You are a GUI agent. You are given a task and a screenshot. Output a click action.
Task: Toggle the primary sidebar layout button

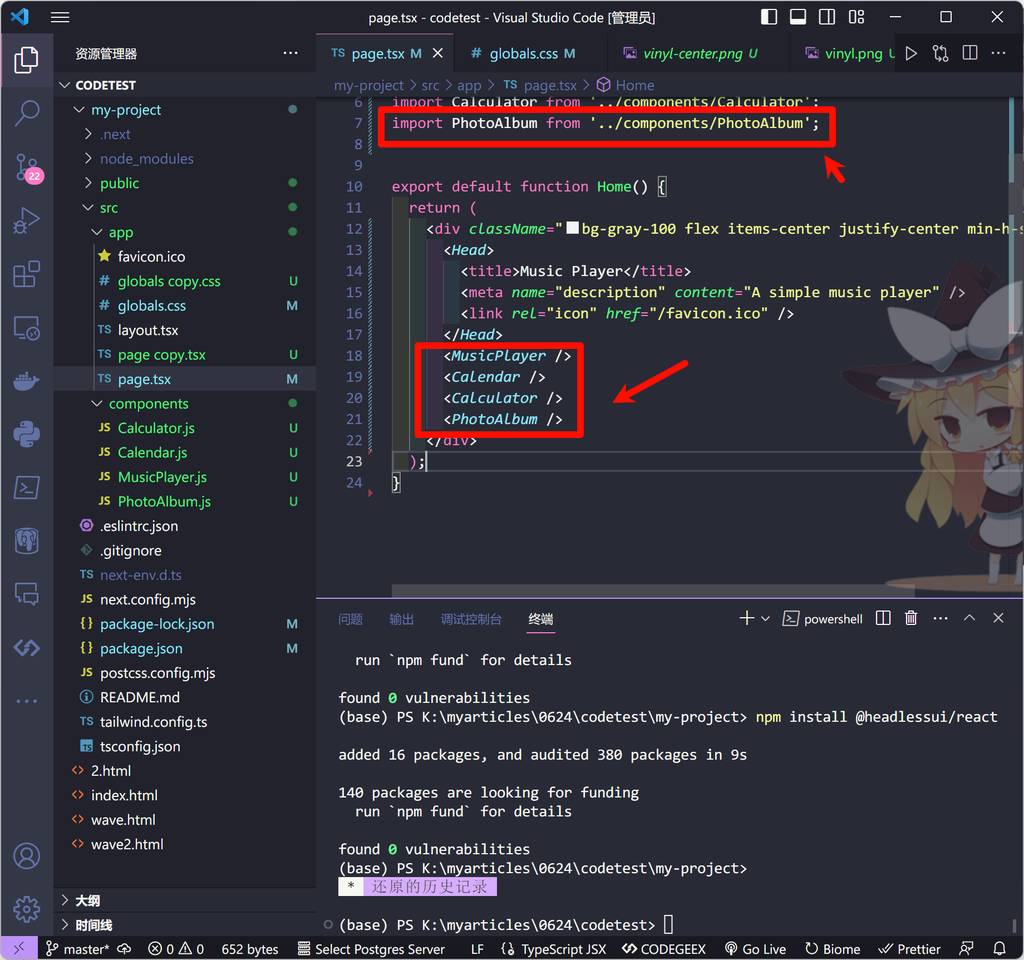(x=769, y=17)
